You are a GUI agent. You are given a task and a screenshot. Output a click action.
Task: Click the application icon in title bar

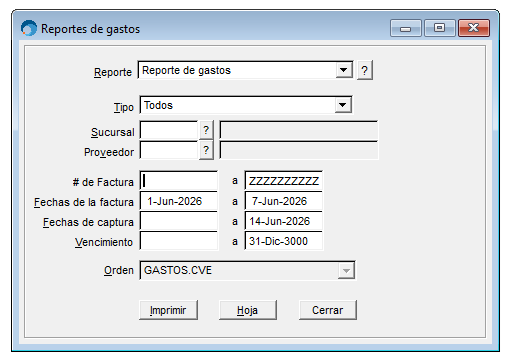pos(29,28)
